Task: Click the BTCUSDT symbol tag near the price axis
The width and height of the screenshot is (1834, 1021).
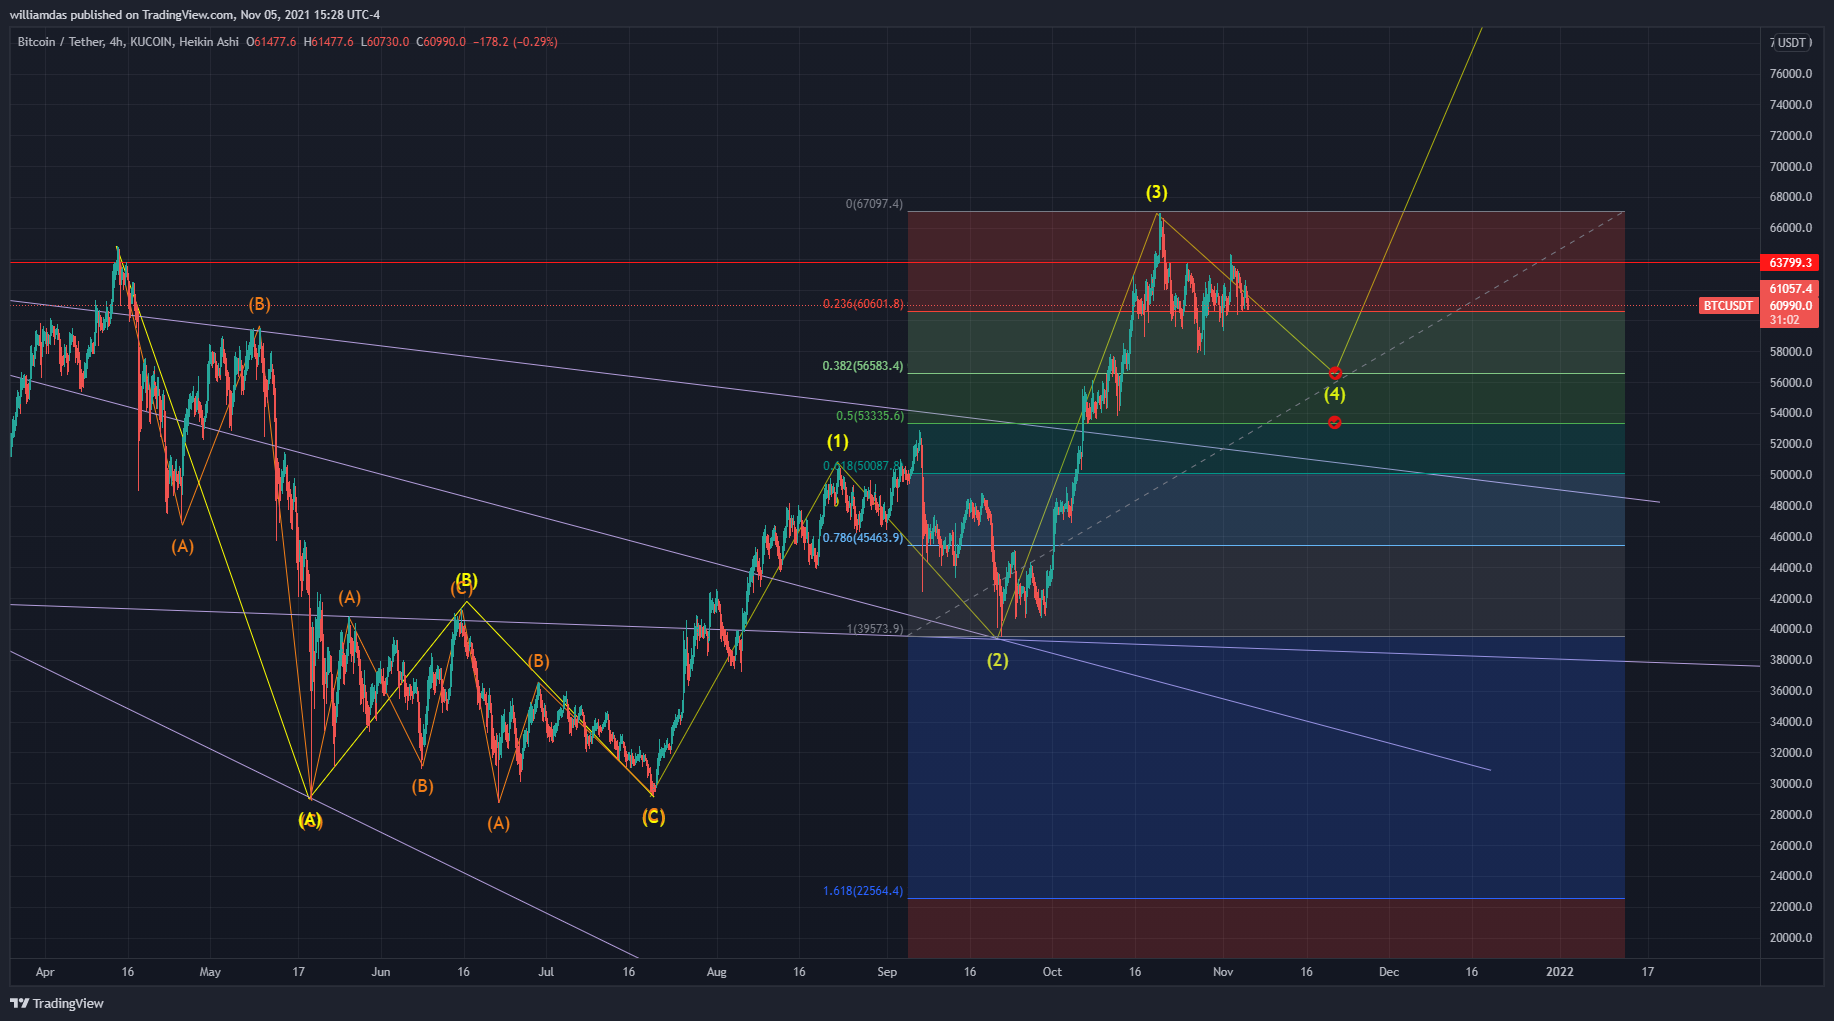Action: (x=1728, y=306)
